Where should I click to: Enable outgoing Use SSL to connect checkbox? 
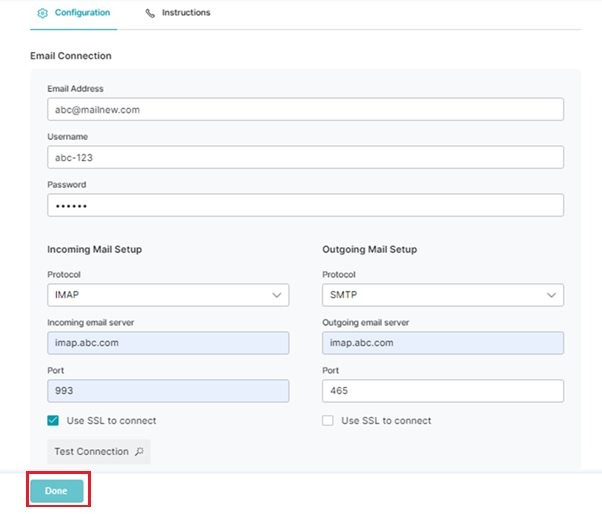tap(328, 420)
